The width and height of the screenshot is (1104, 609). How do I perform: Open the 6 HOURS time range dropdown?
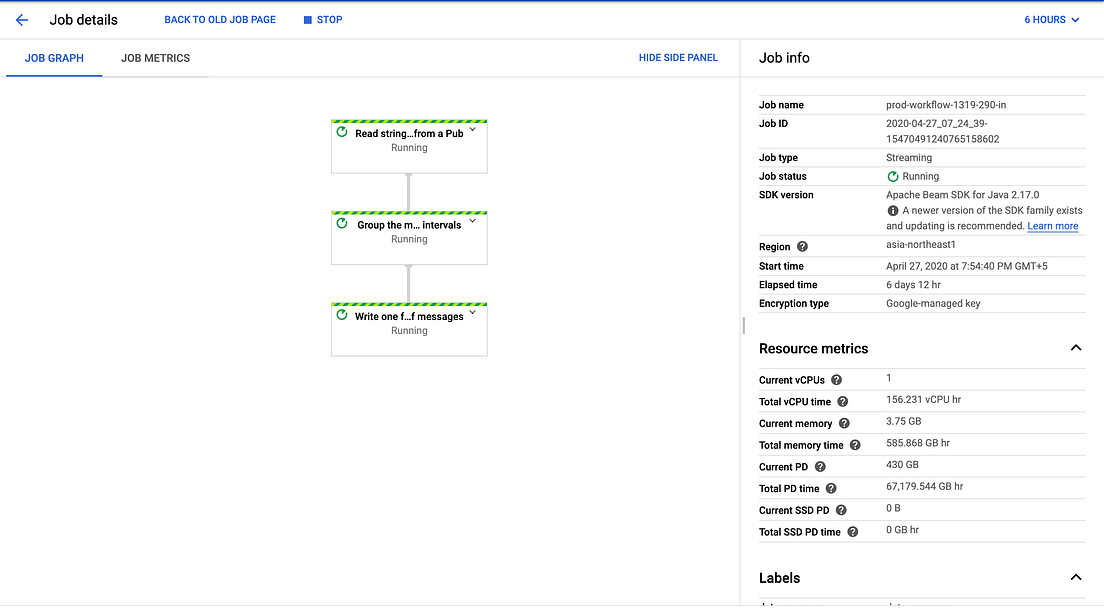1050,19
